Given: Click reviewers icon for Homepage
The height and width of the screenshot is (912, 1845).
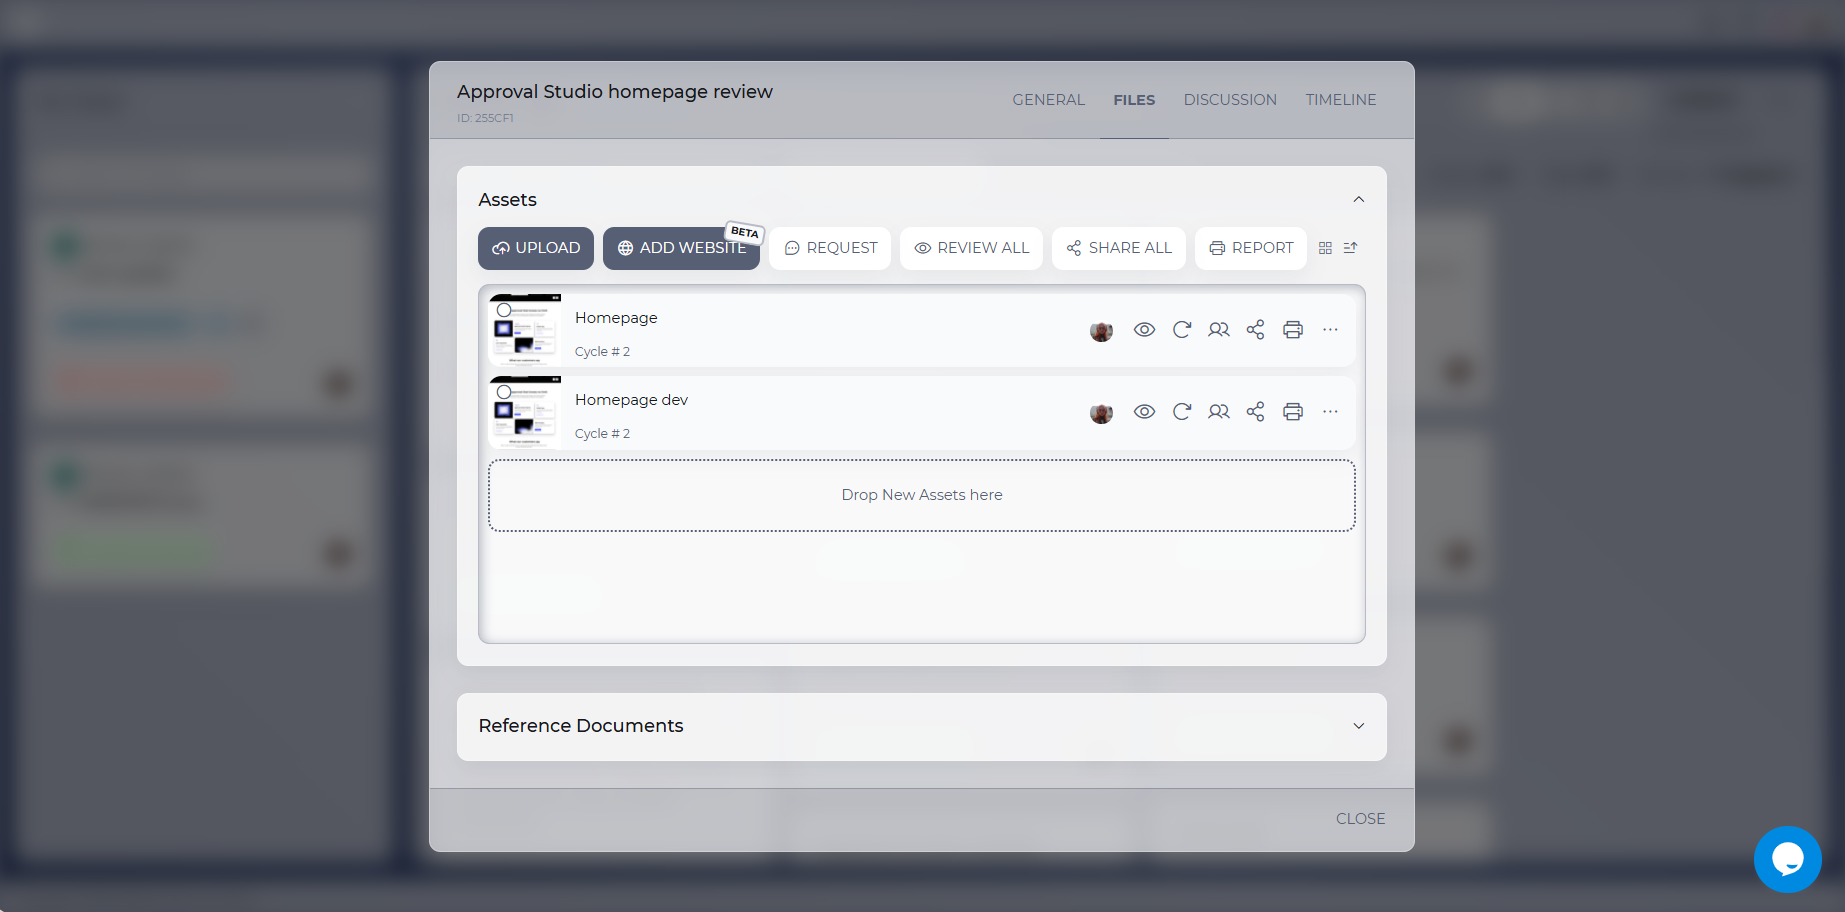Looking at the screenshot, I should click(x=1219, y=330).
